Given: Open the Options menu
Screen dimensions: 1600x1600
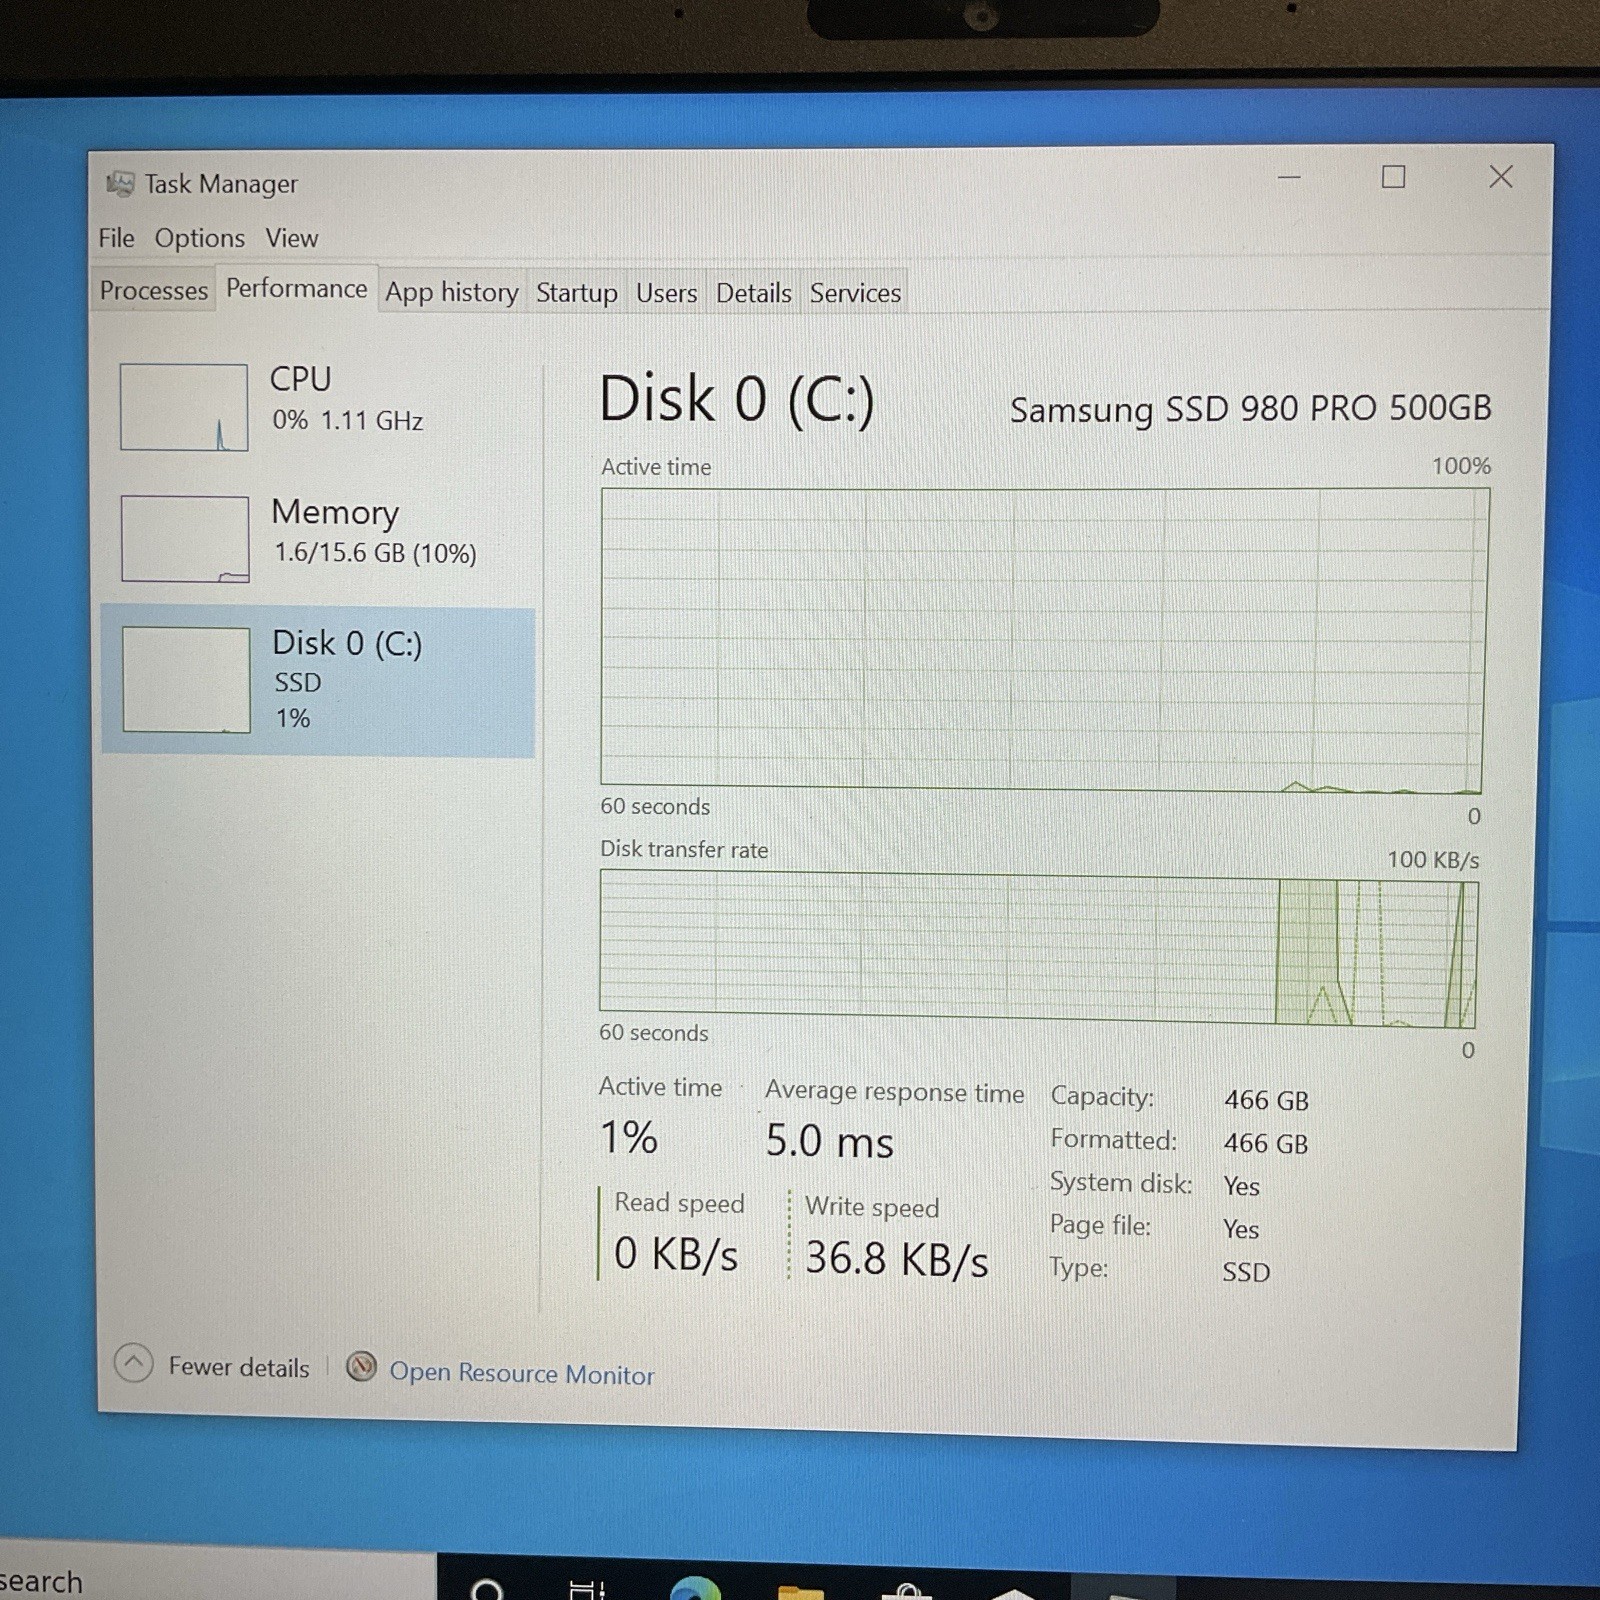Looking at the screenshot, I should click(x=199, y=238).
